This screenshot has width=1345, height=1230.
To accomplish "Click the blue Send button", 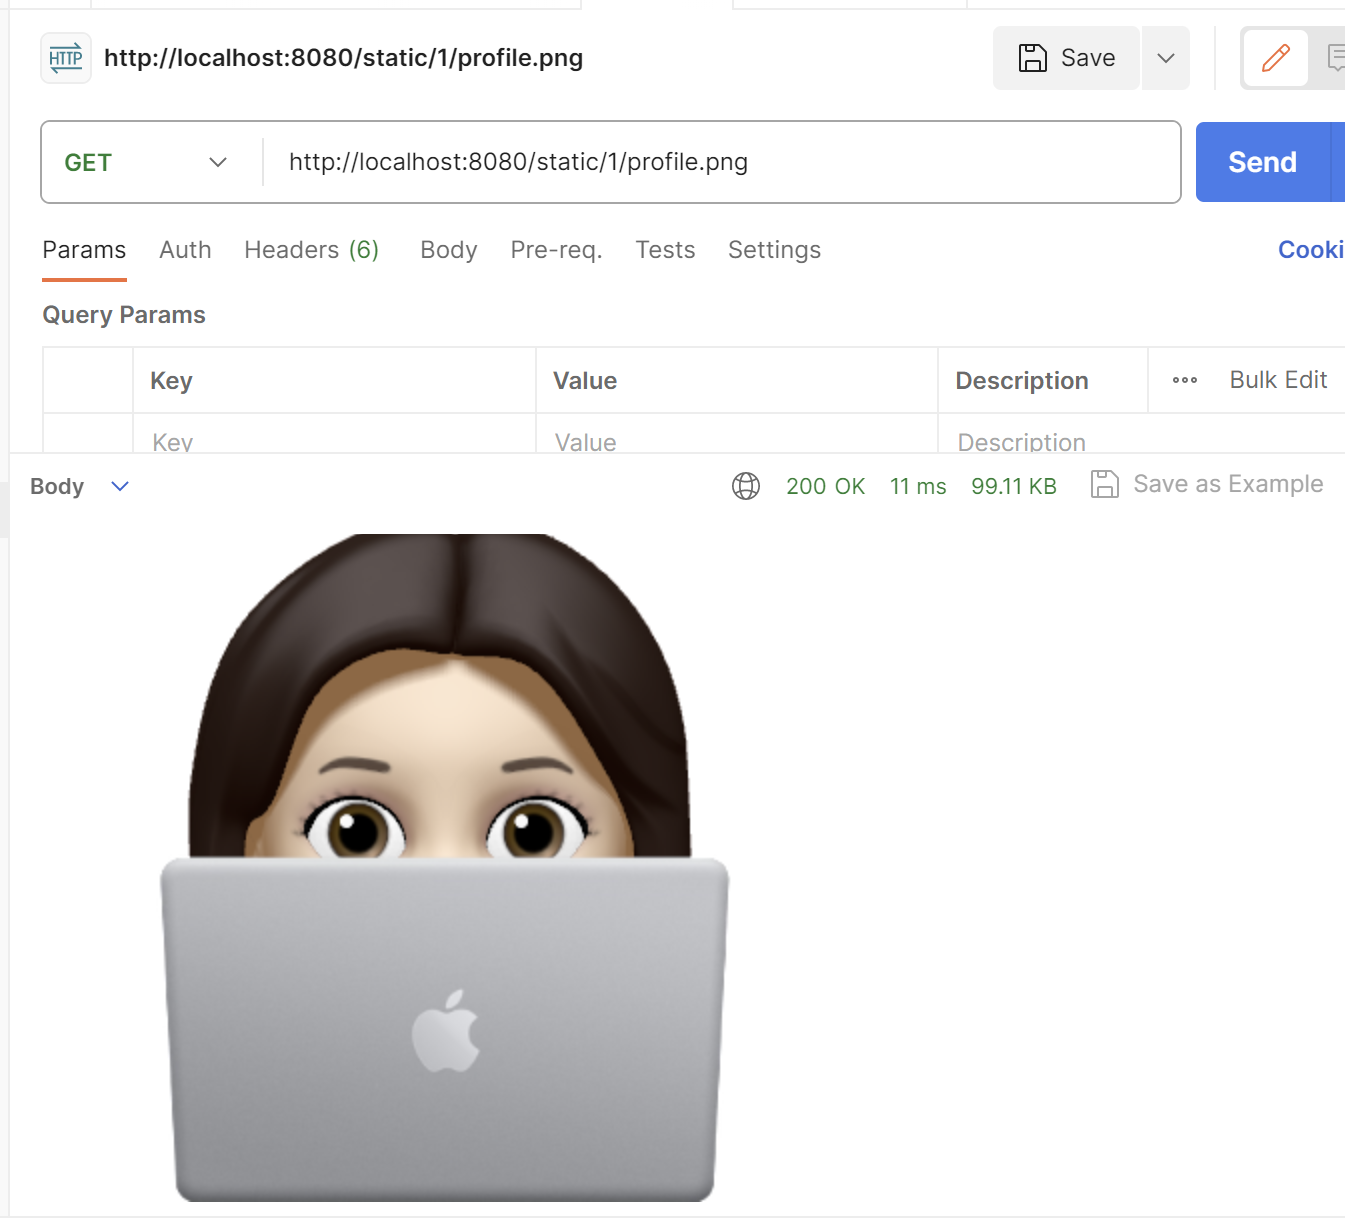I will coord(1263,162).
